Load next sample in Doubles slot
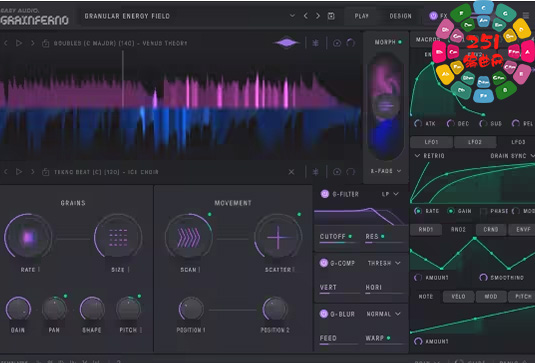 (x=32, y=43)
